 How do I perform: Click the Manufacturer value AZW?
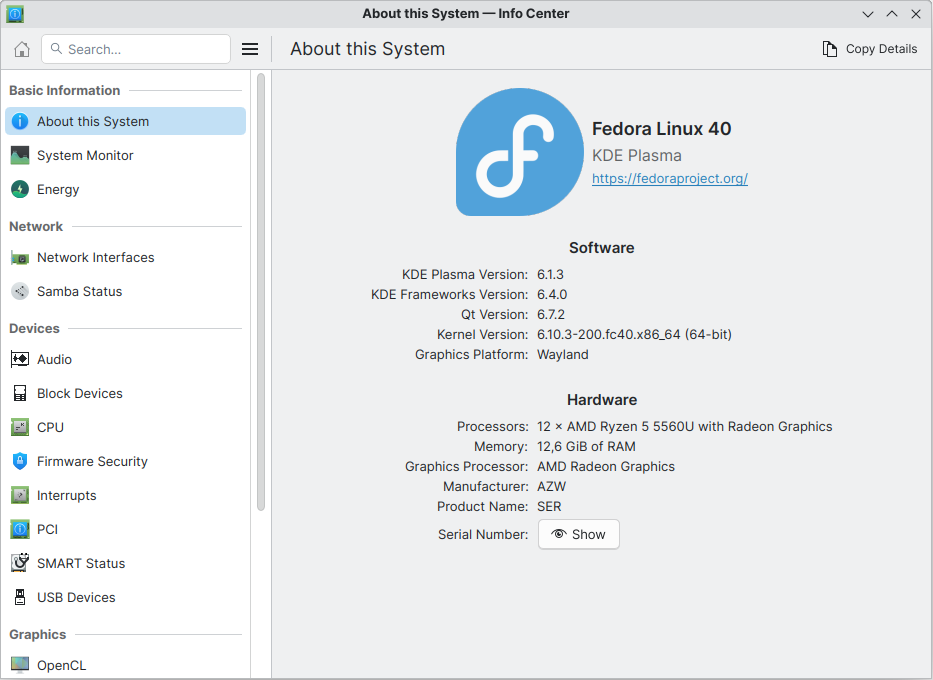tap(552, 486)
